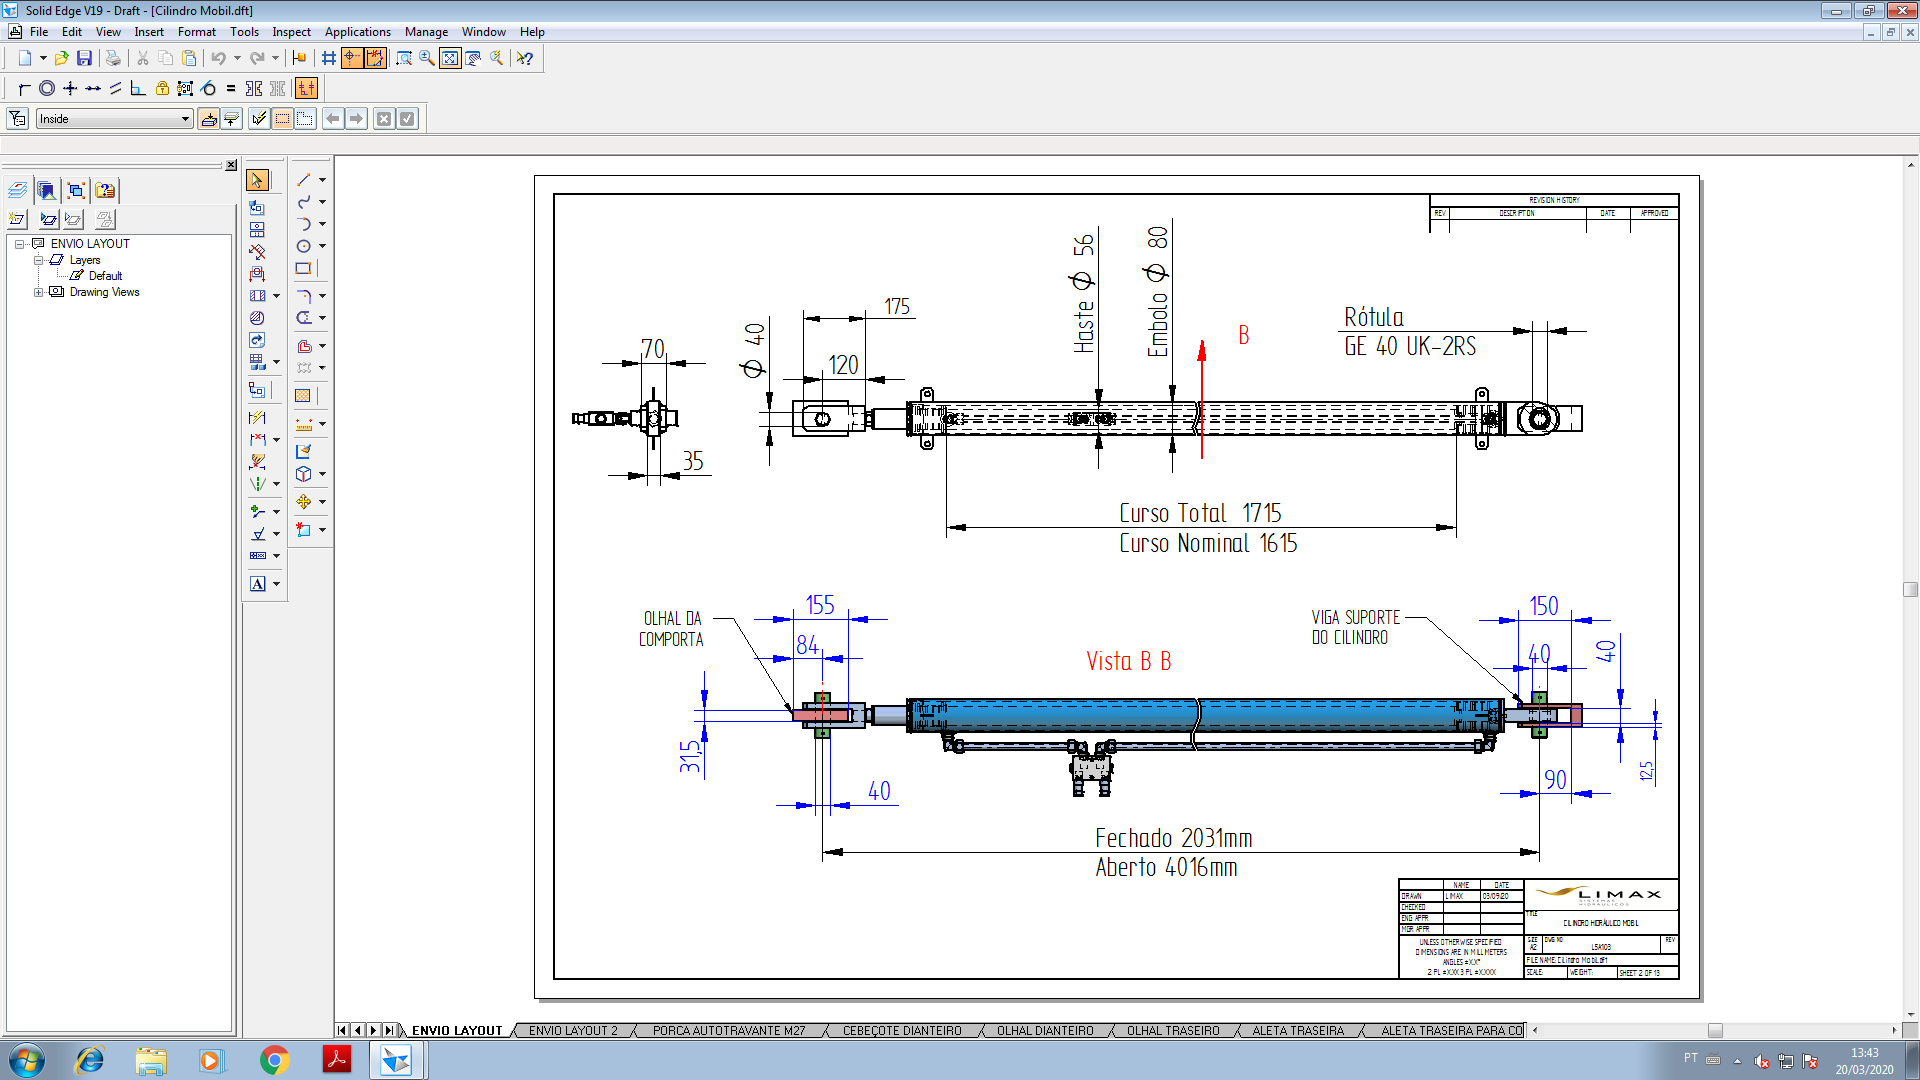Open the New document dropdown arrow

click(43, 58)
